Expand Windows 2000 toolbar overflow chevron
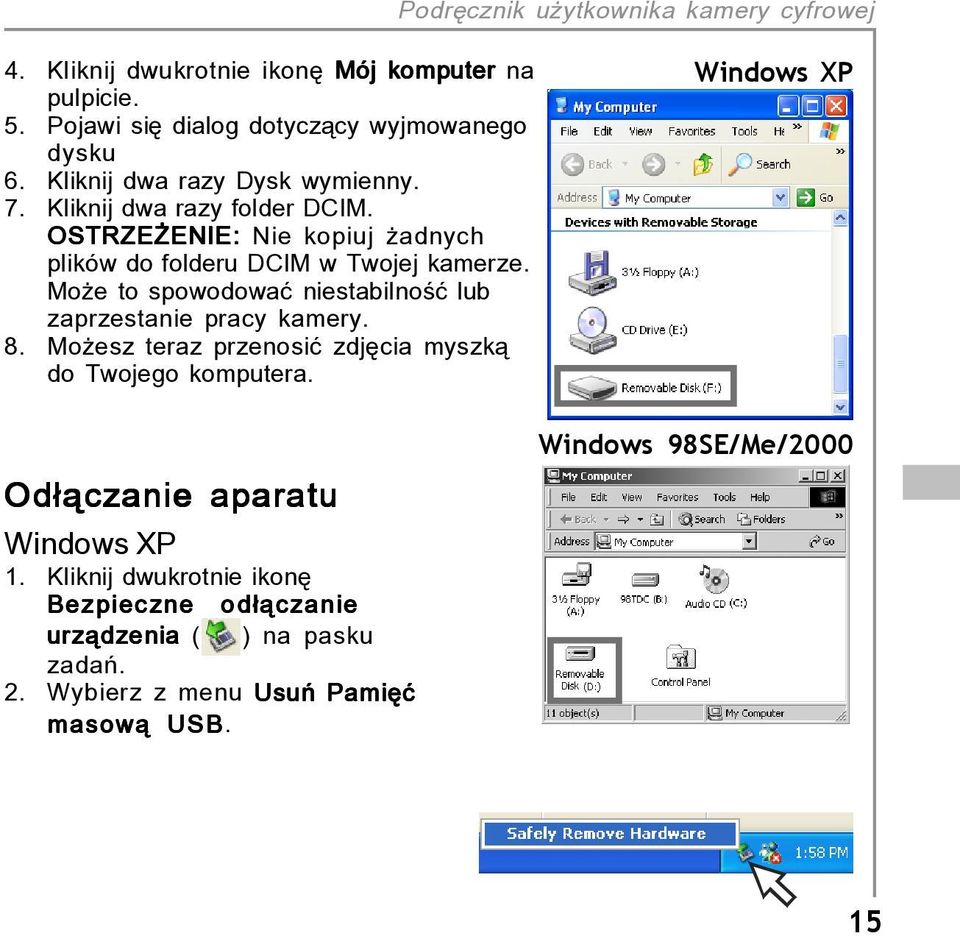 tap(839, 515)
